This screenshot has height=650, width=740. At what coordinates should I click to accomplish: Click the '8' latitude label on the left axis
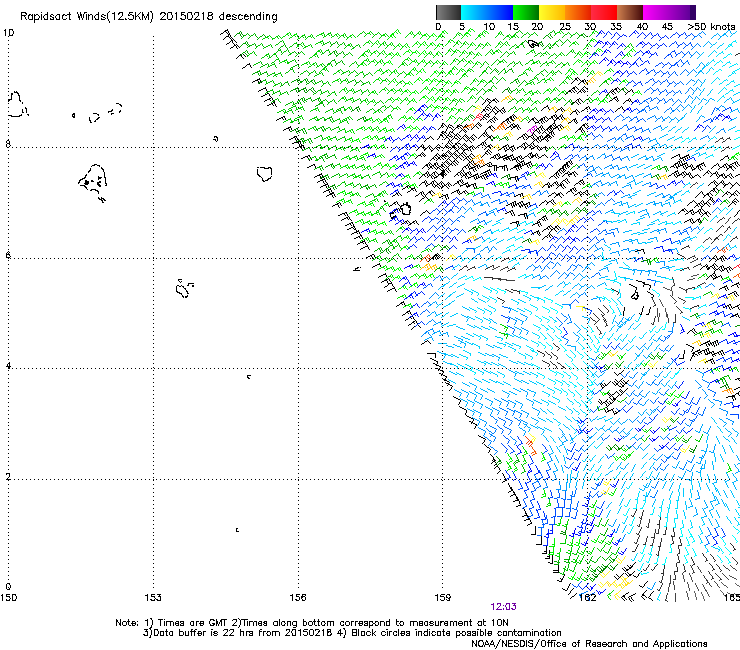[x=8, y=144]
